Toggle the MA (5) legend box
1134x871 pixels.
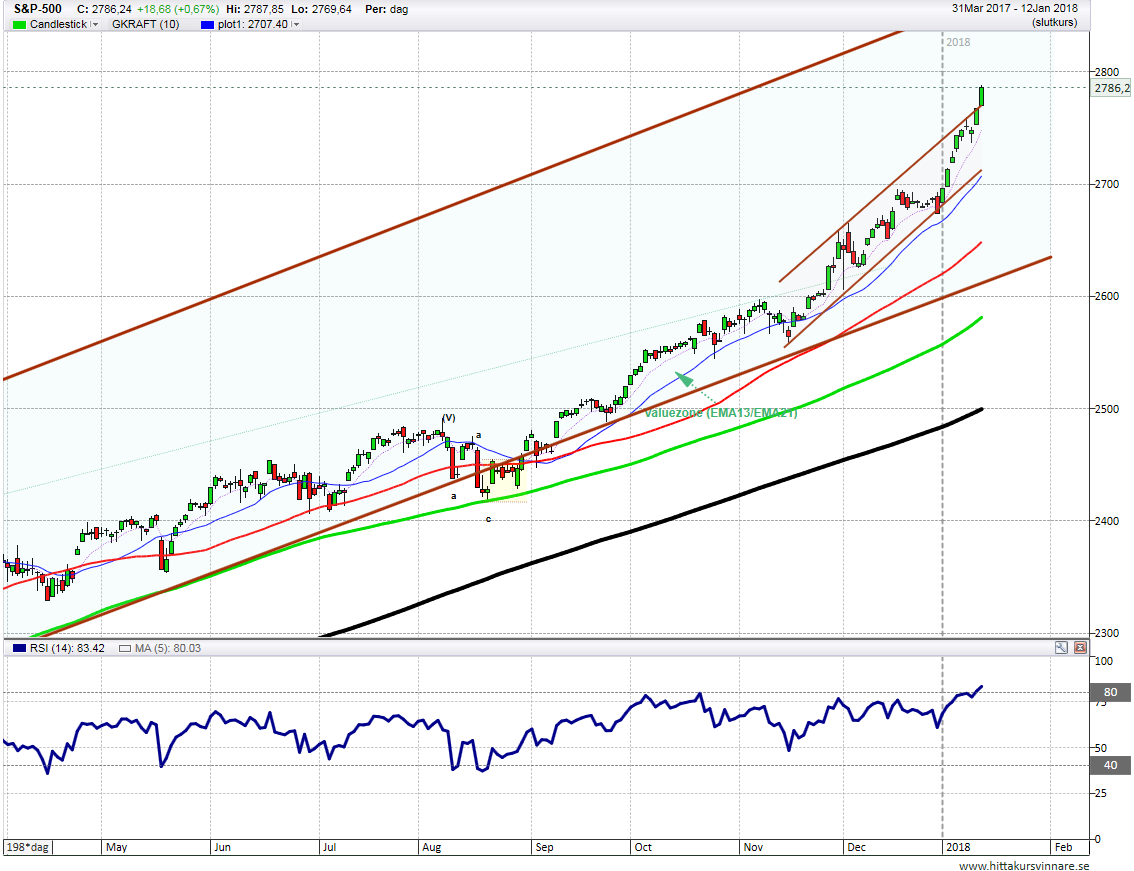125,648
